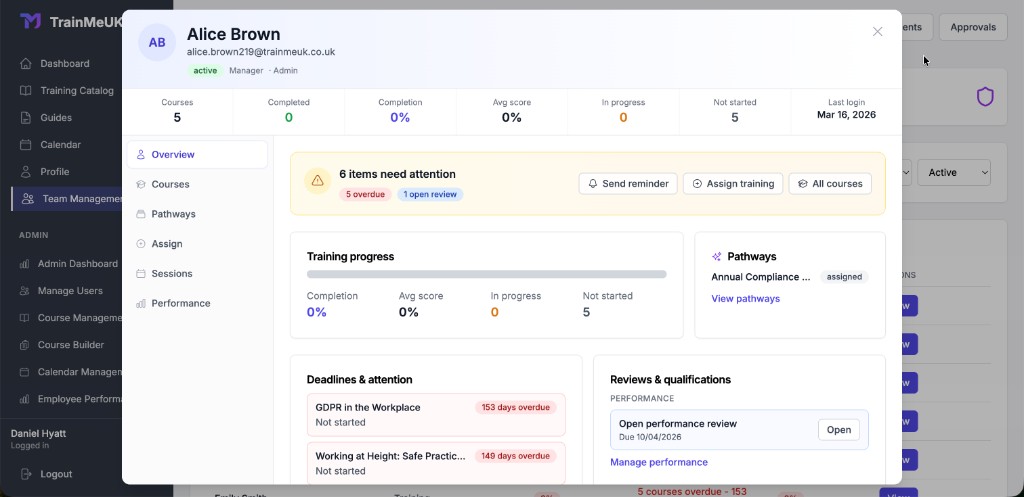Open the Active status dropdown

pyautogui.click(x=953, y=172)
